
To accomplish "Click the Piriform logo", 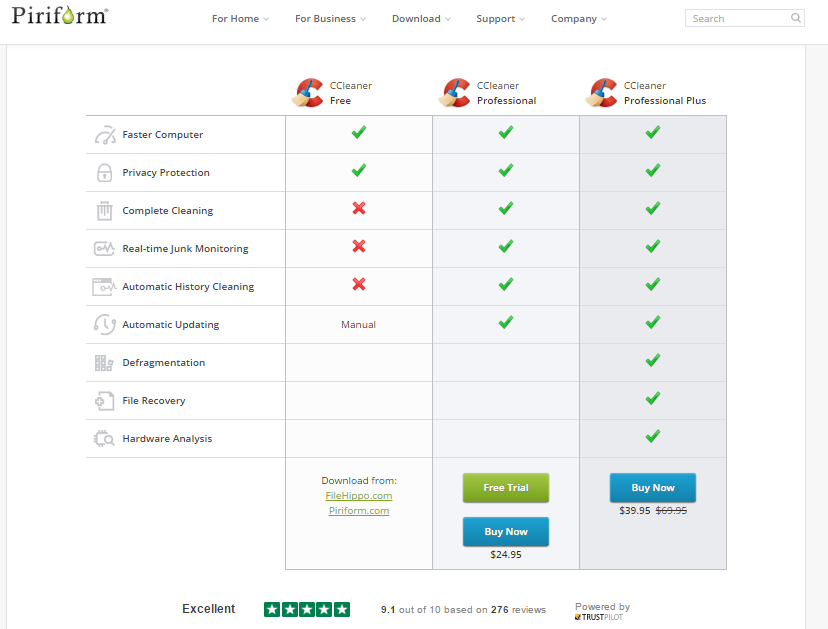I will pyautogui.click(x=60, y=15).
